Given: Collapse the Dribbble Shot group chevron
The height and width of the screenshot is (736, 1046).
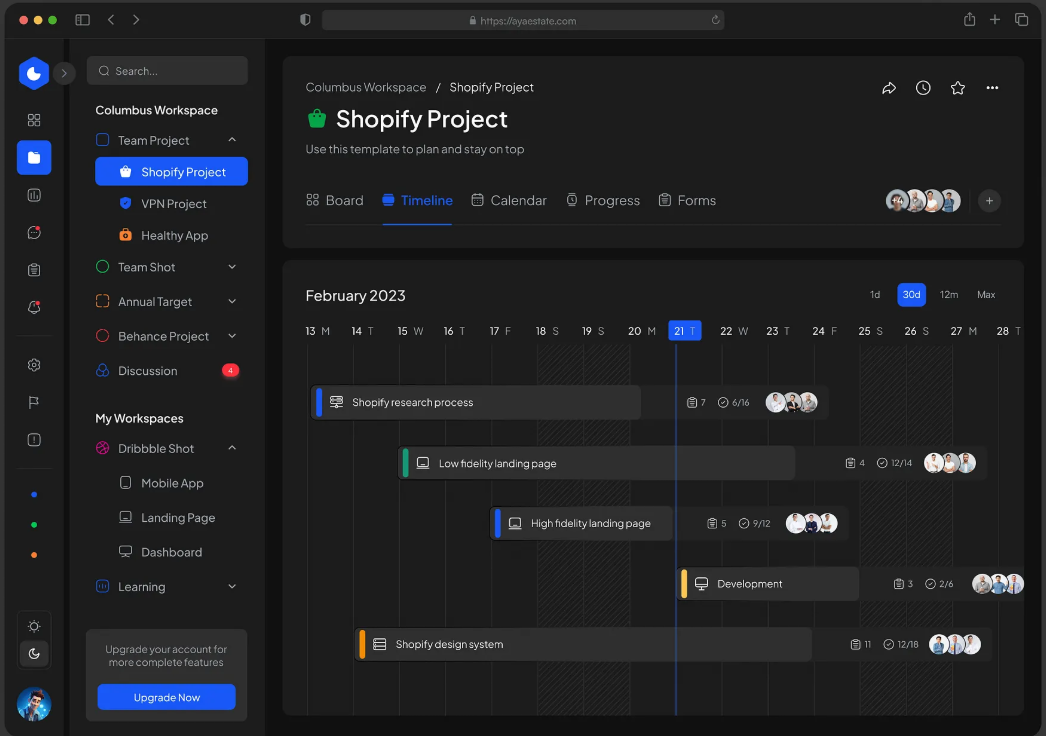Looking at the screenshot, I should click(232, 448).
